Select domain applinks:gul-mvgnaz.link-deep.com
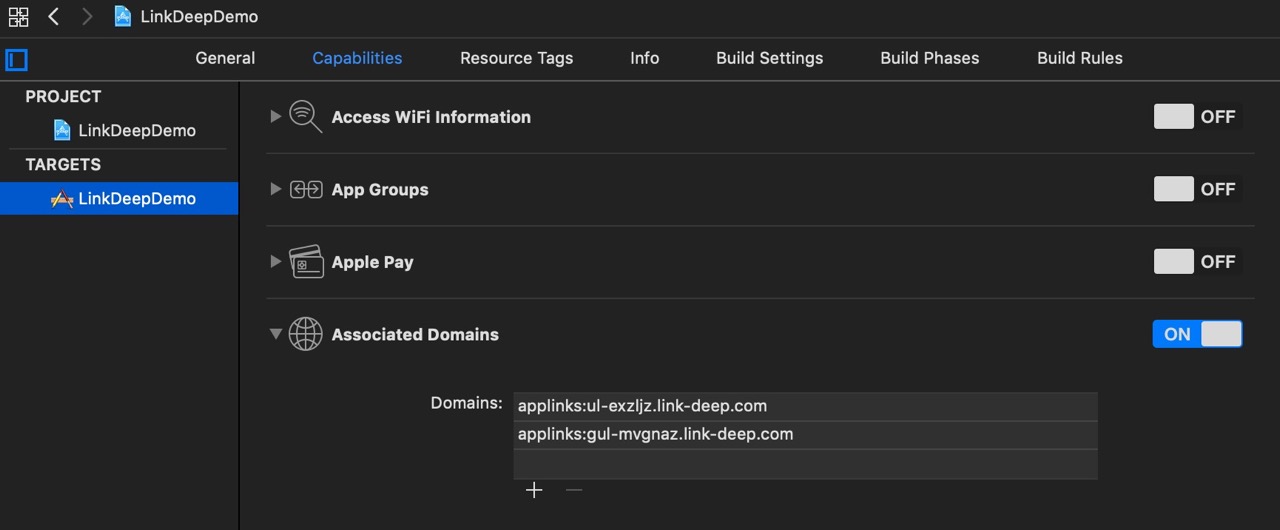This screenshot has width=1280, height=530. (805, 434)
